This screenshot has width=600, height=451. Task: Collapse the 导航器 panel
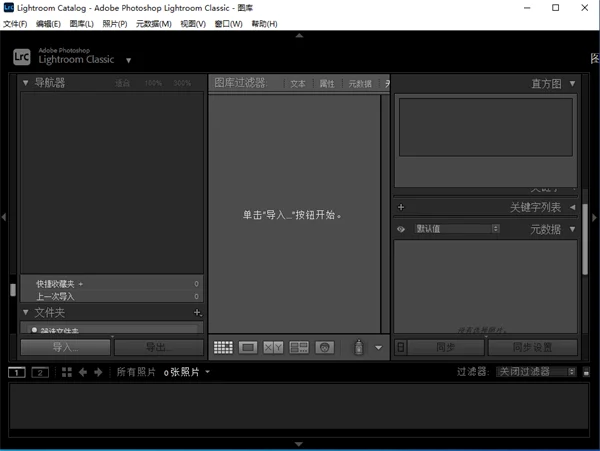coord(25,83)
